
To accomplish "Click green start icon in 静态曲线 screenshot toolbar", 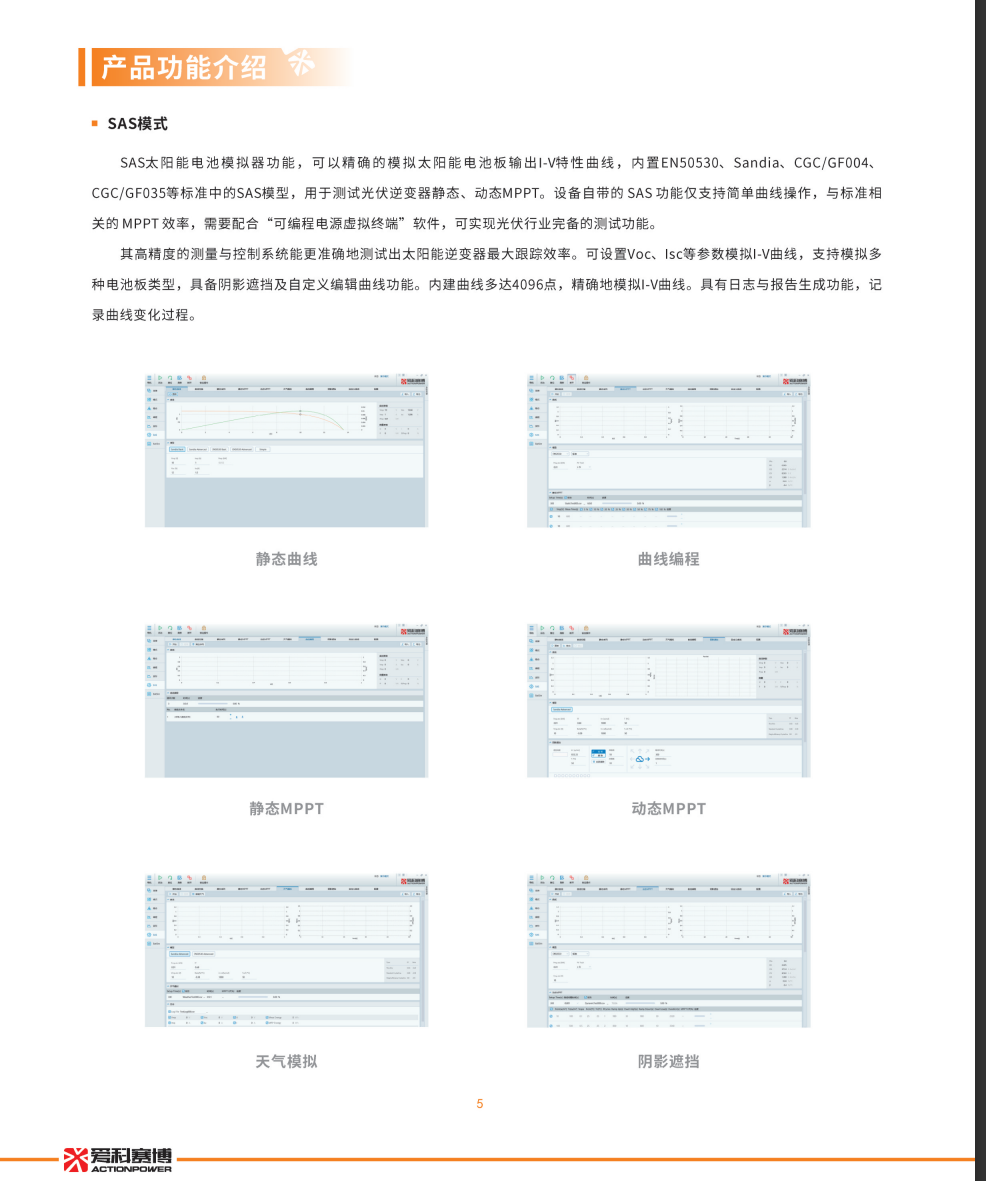I will pos(159,378).
